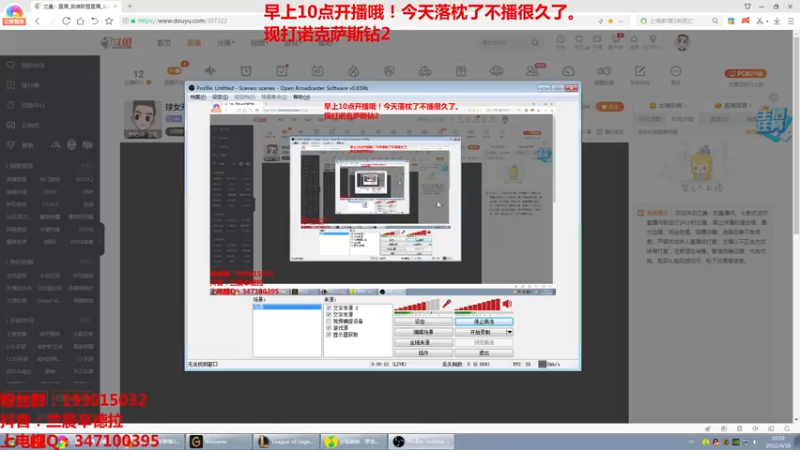
Task: Go to browser home page icon
Action: [80, 21]
